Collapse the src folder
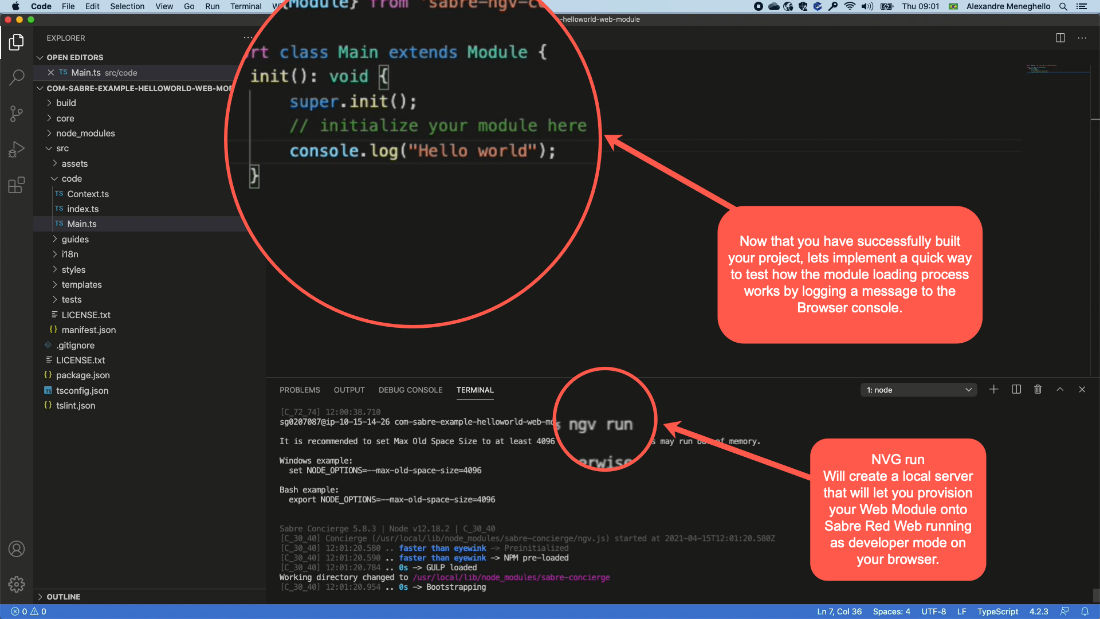Screen dimensions: 1100x619 (62, 149)
